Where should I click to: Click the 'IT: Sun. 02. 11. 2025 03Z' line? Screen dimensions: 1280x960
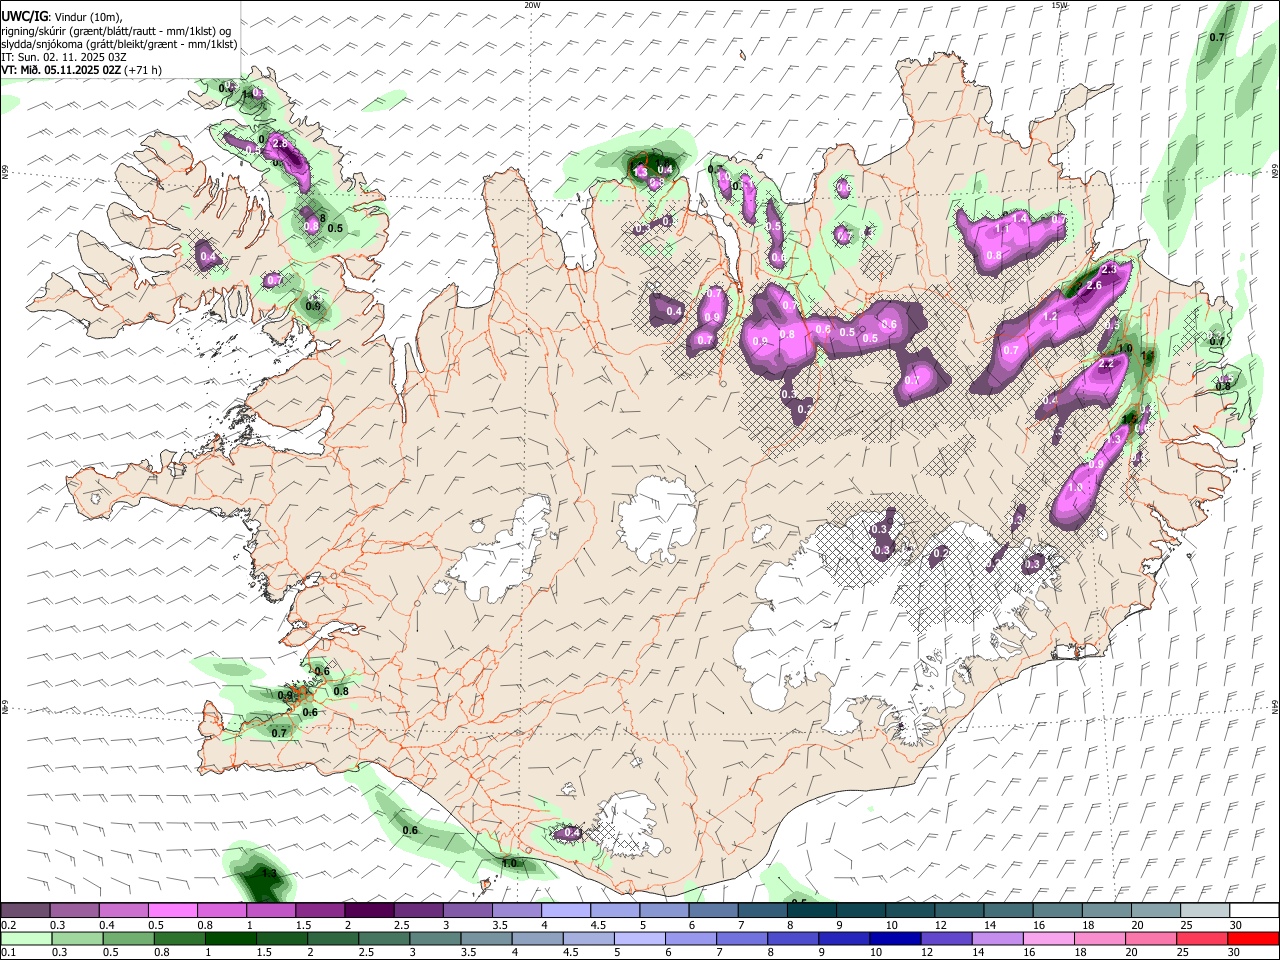[x=64, y=57]
